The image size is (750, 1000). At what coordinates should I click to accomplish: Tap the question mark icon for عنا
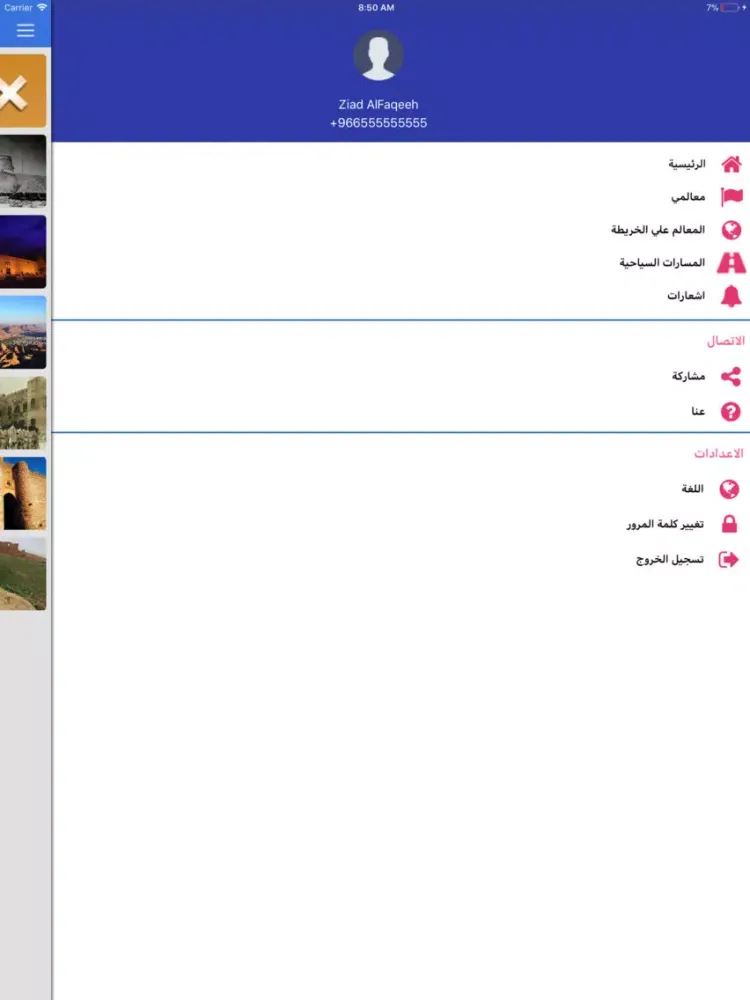coord(731,411)
